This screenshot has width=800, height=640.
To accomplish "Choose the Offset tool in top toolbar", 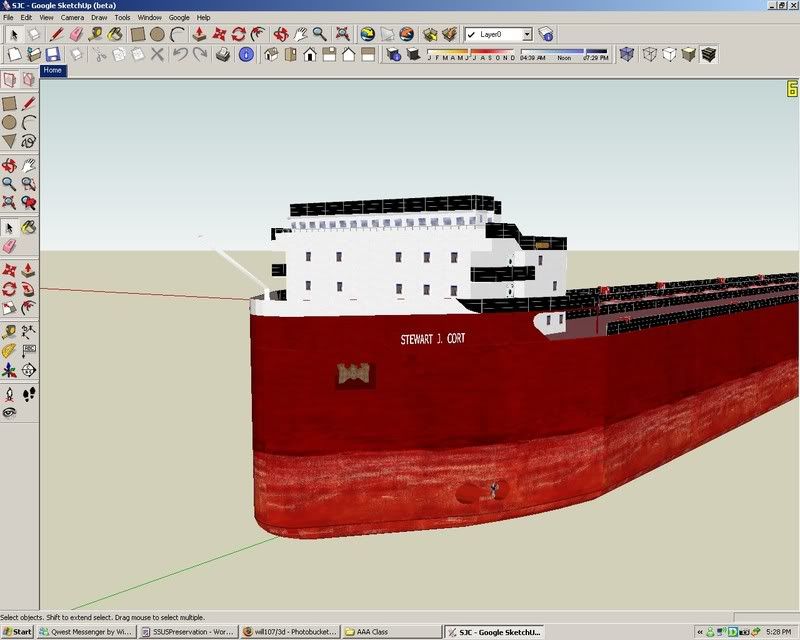I will (x=258, y=34).
